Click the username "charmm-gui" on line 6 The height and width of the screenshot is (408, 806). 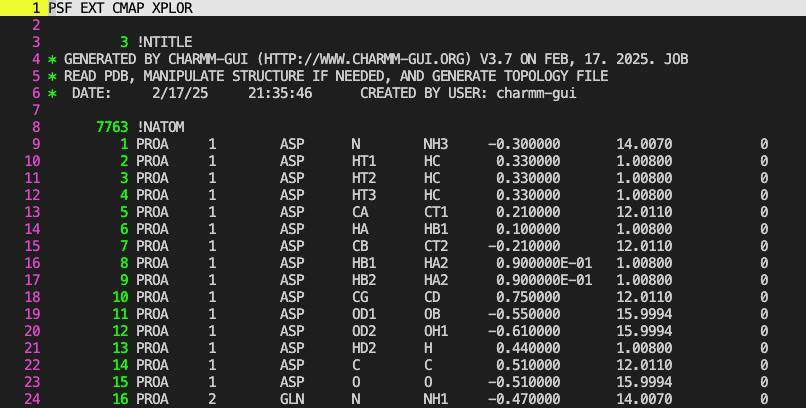click(537, 93)
